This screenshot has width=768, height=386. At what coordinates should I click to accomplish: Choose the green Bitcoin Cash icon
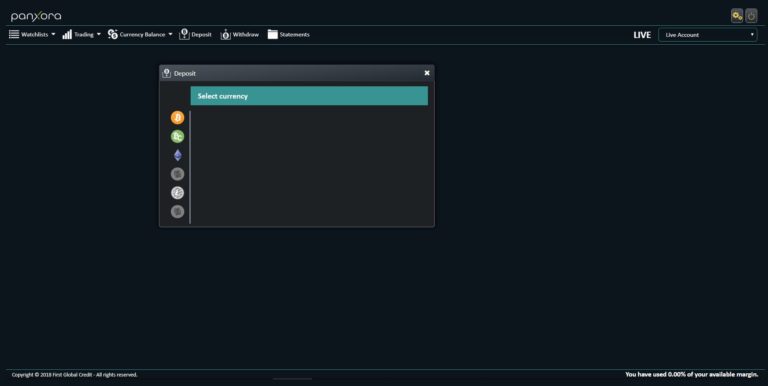[x=177, y=136]
